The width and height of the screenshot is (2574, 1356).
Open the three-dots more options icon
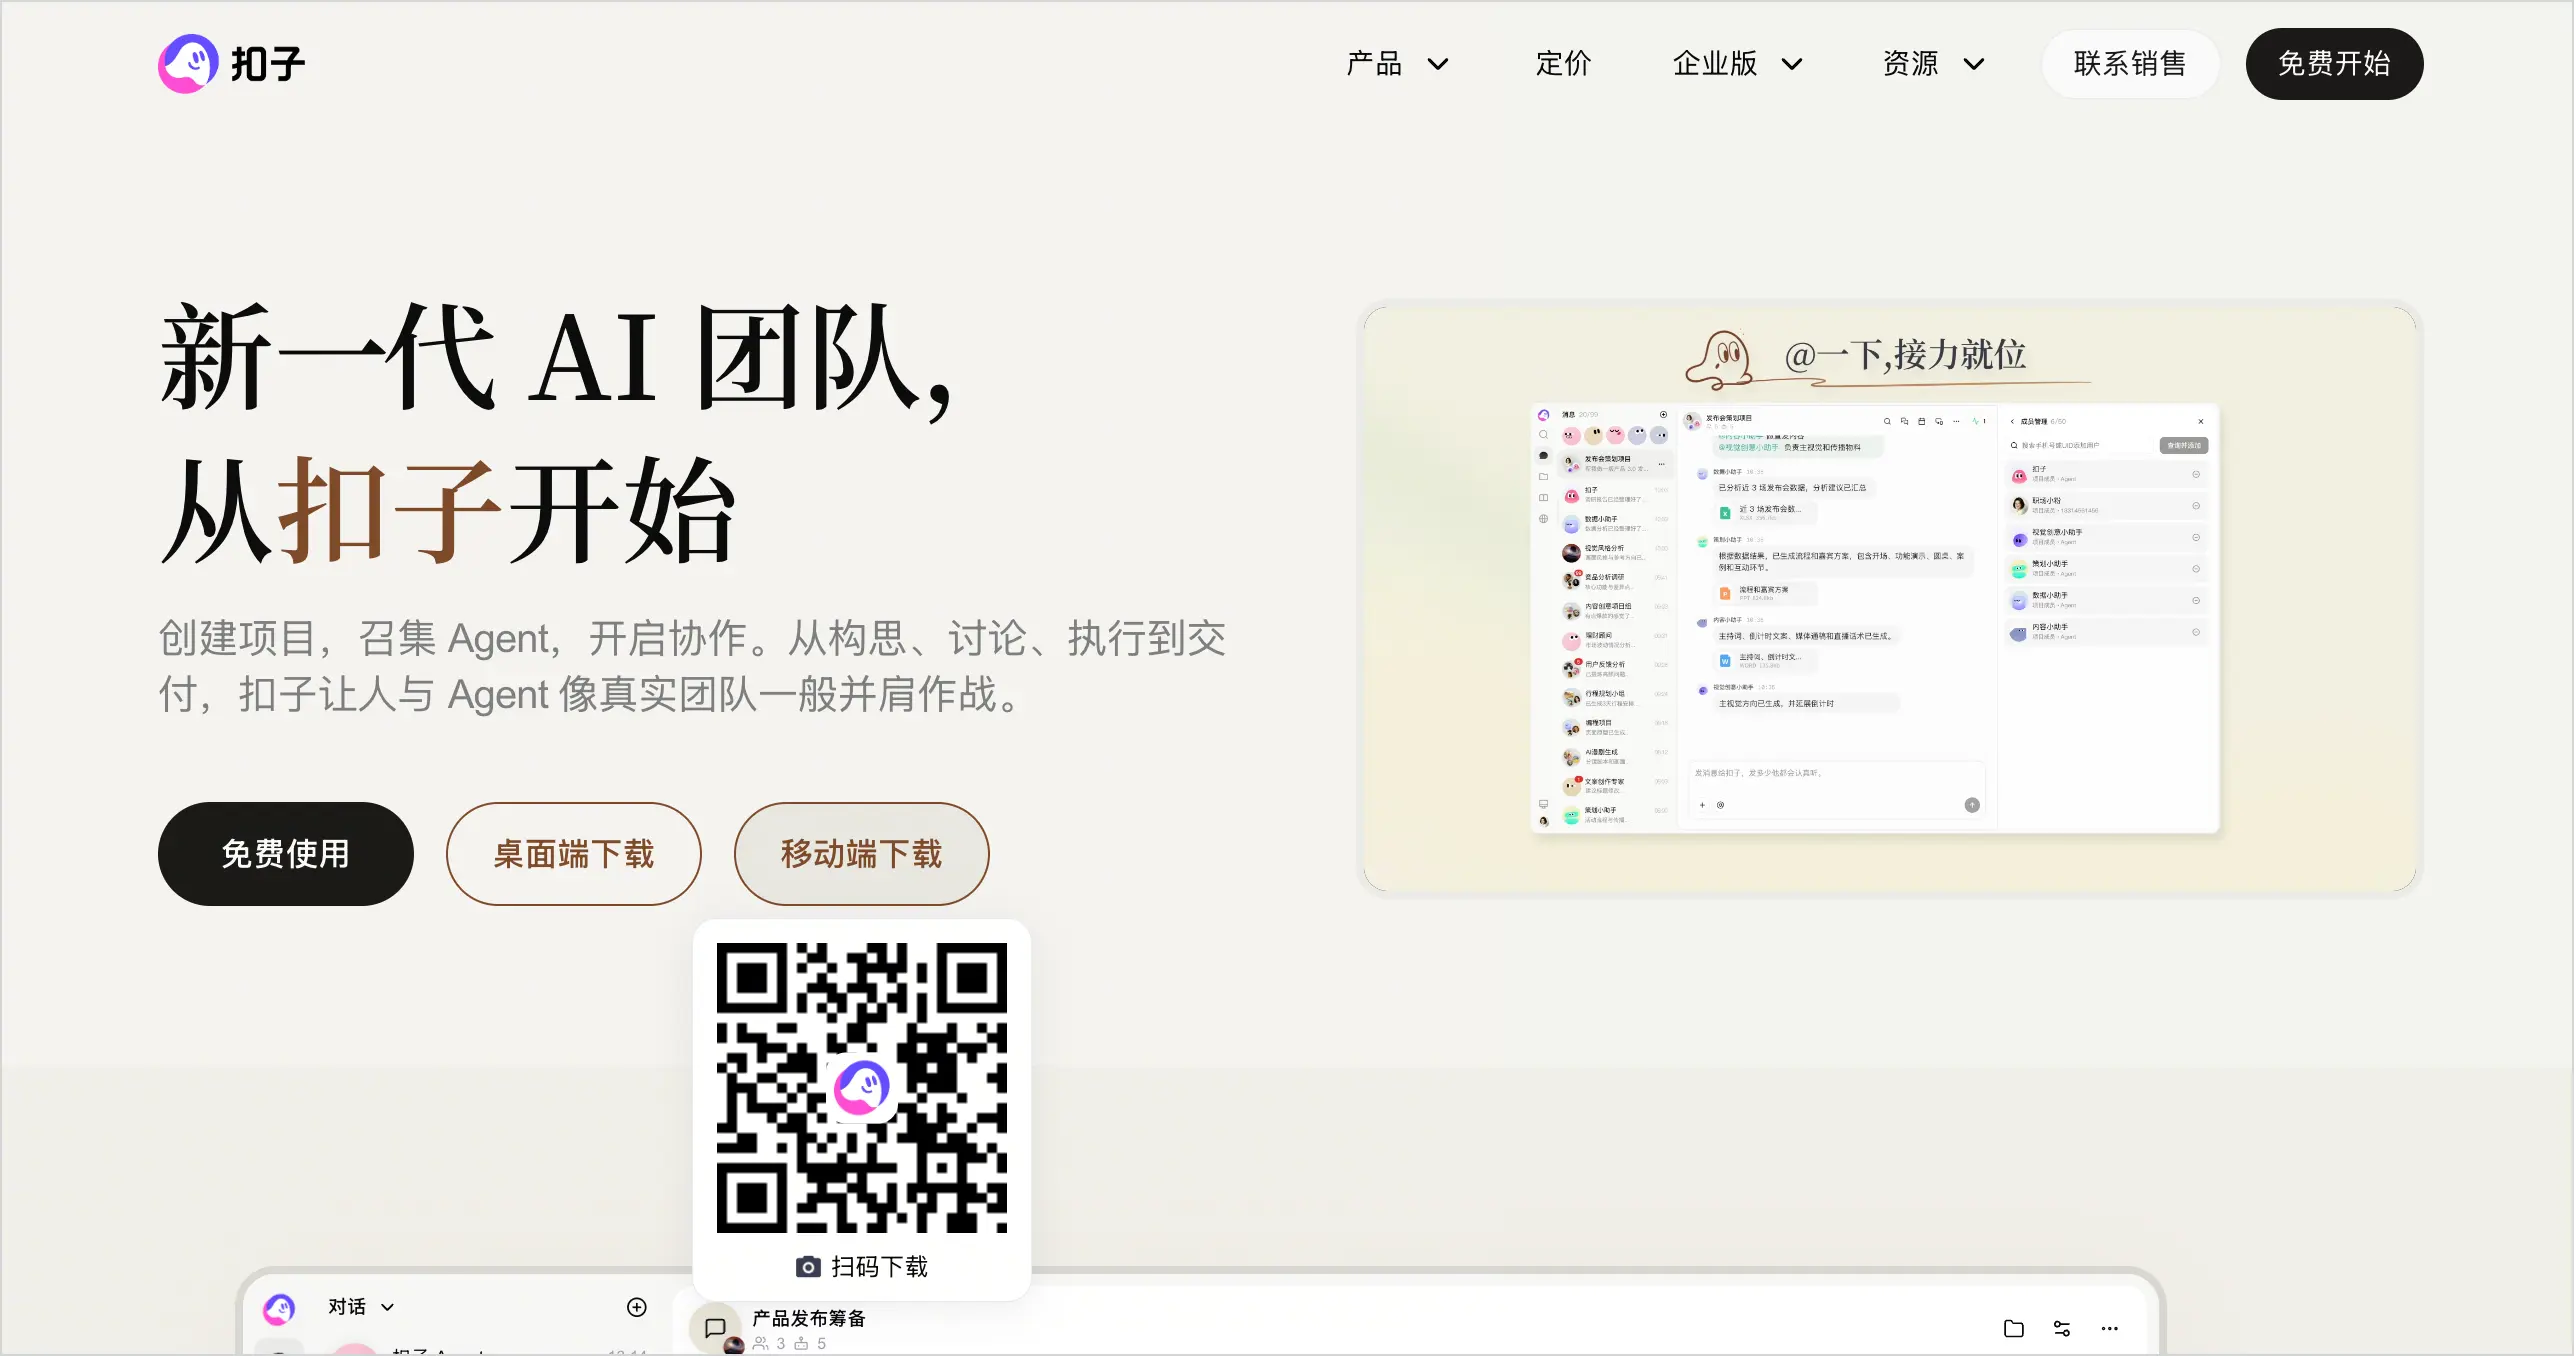click(2110, 1329)
